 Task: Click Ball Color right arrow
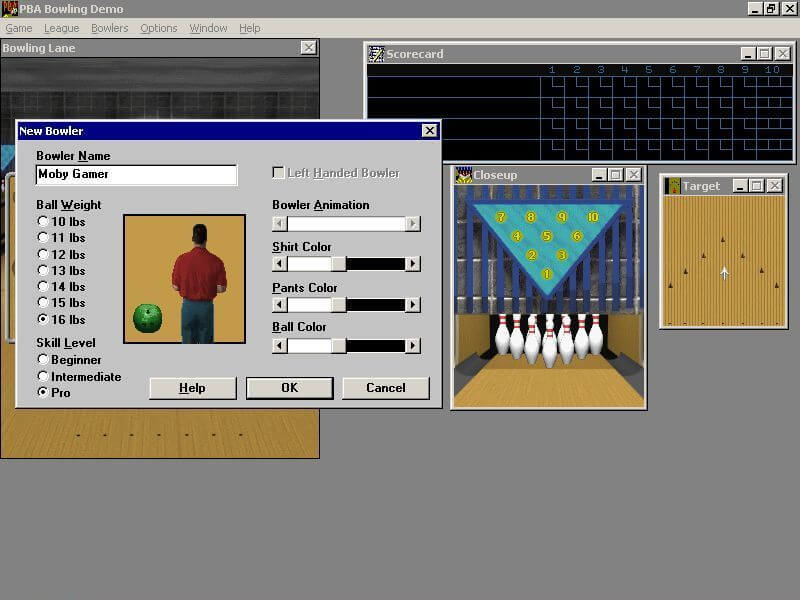[413, 346]
